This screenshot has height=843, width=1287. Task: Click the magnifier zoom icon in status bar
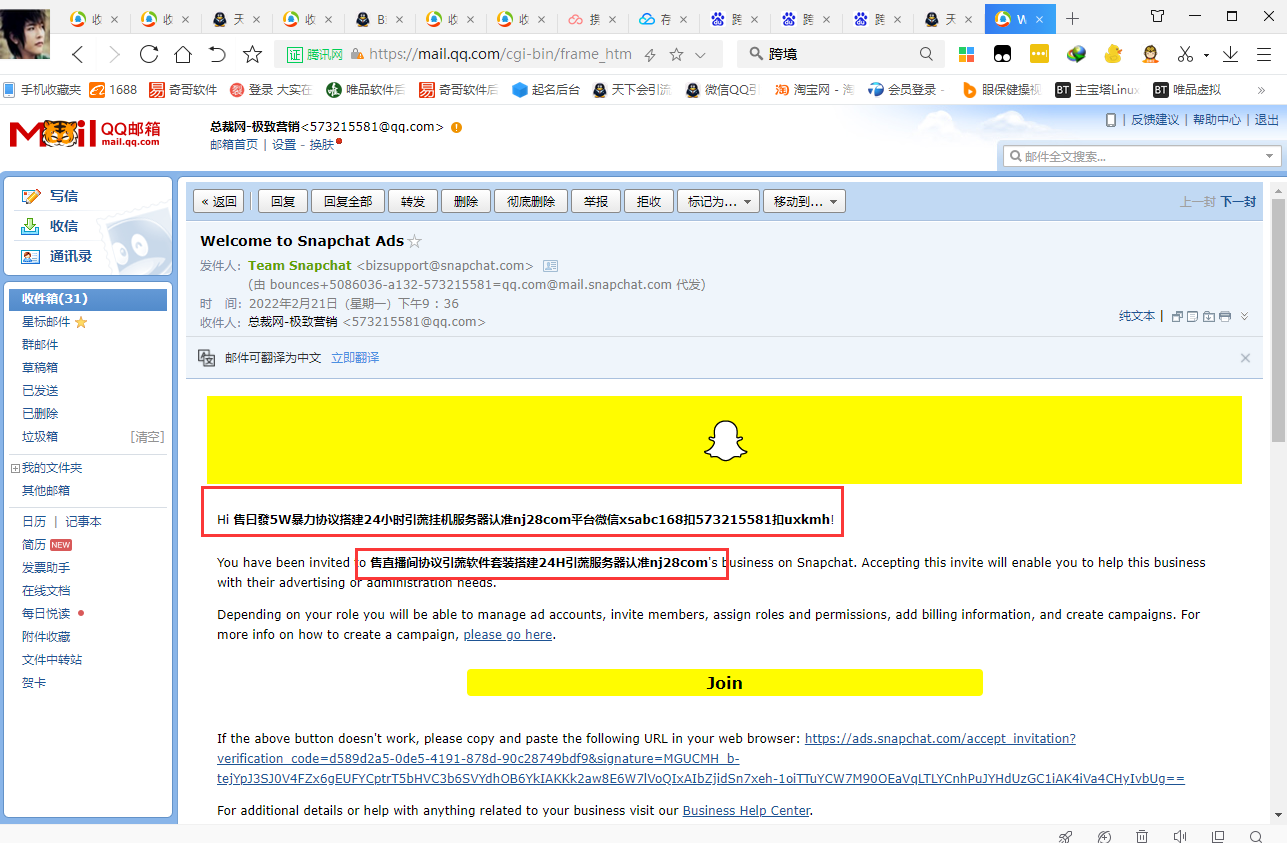1256,836
